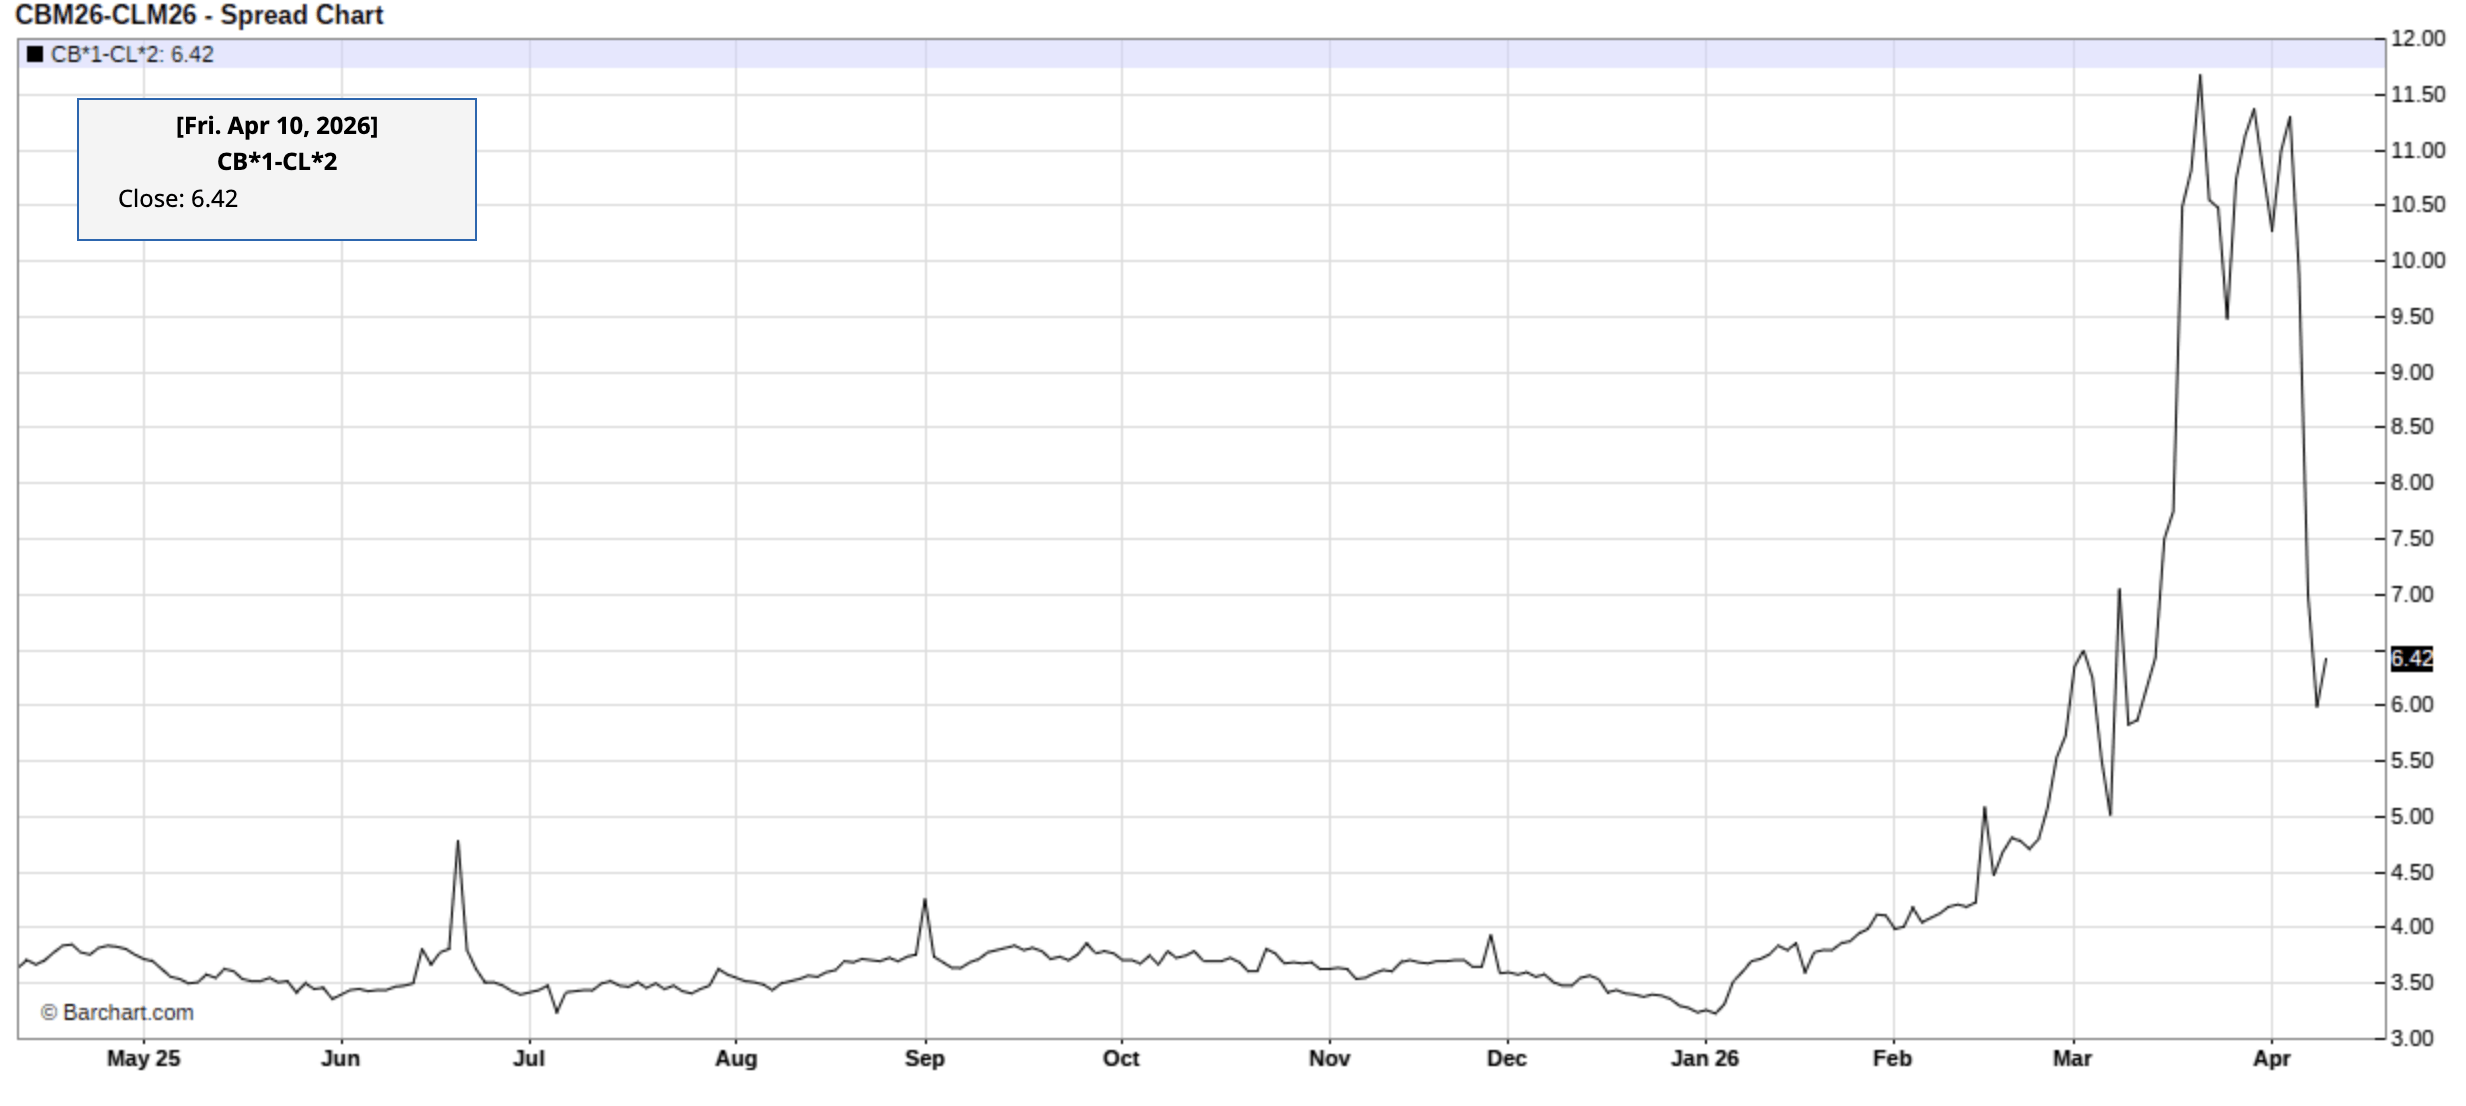Click the CB*1-CL*2 heading inside tooltip box
Viewport: 2466px width, 1106px height.
[x=277, y=162]
